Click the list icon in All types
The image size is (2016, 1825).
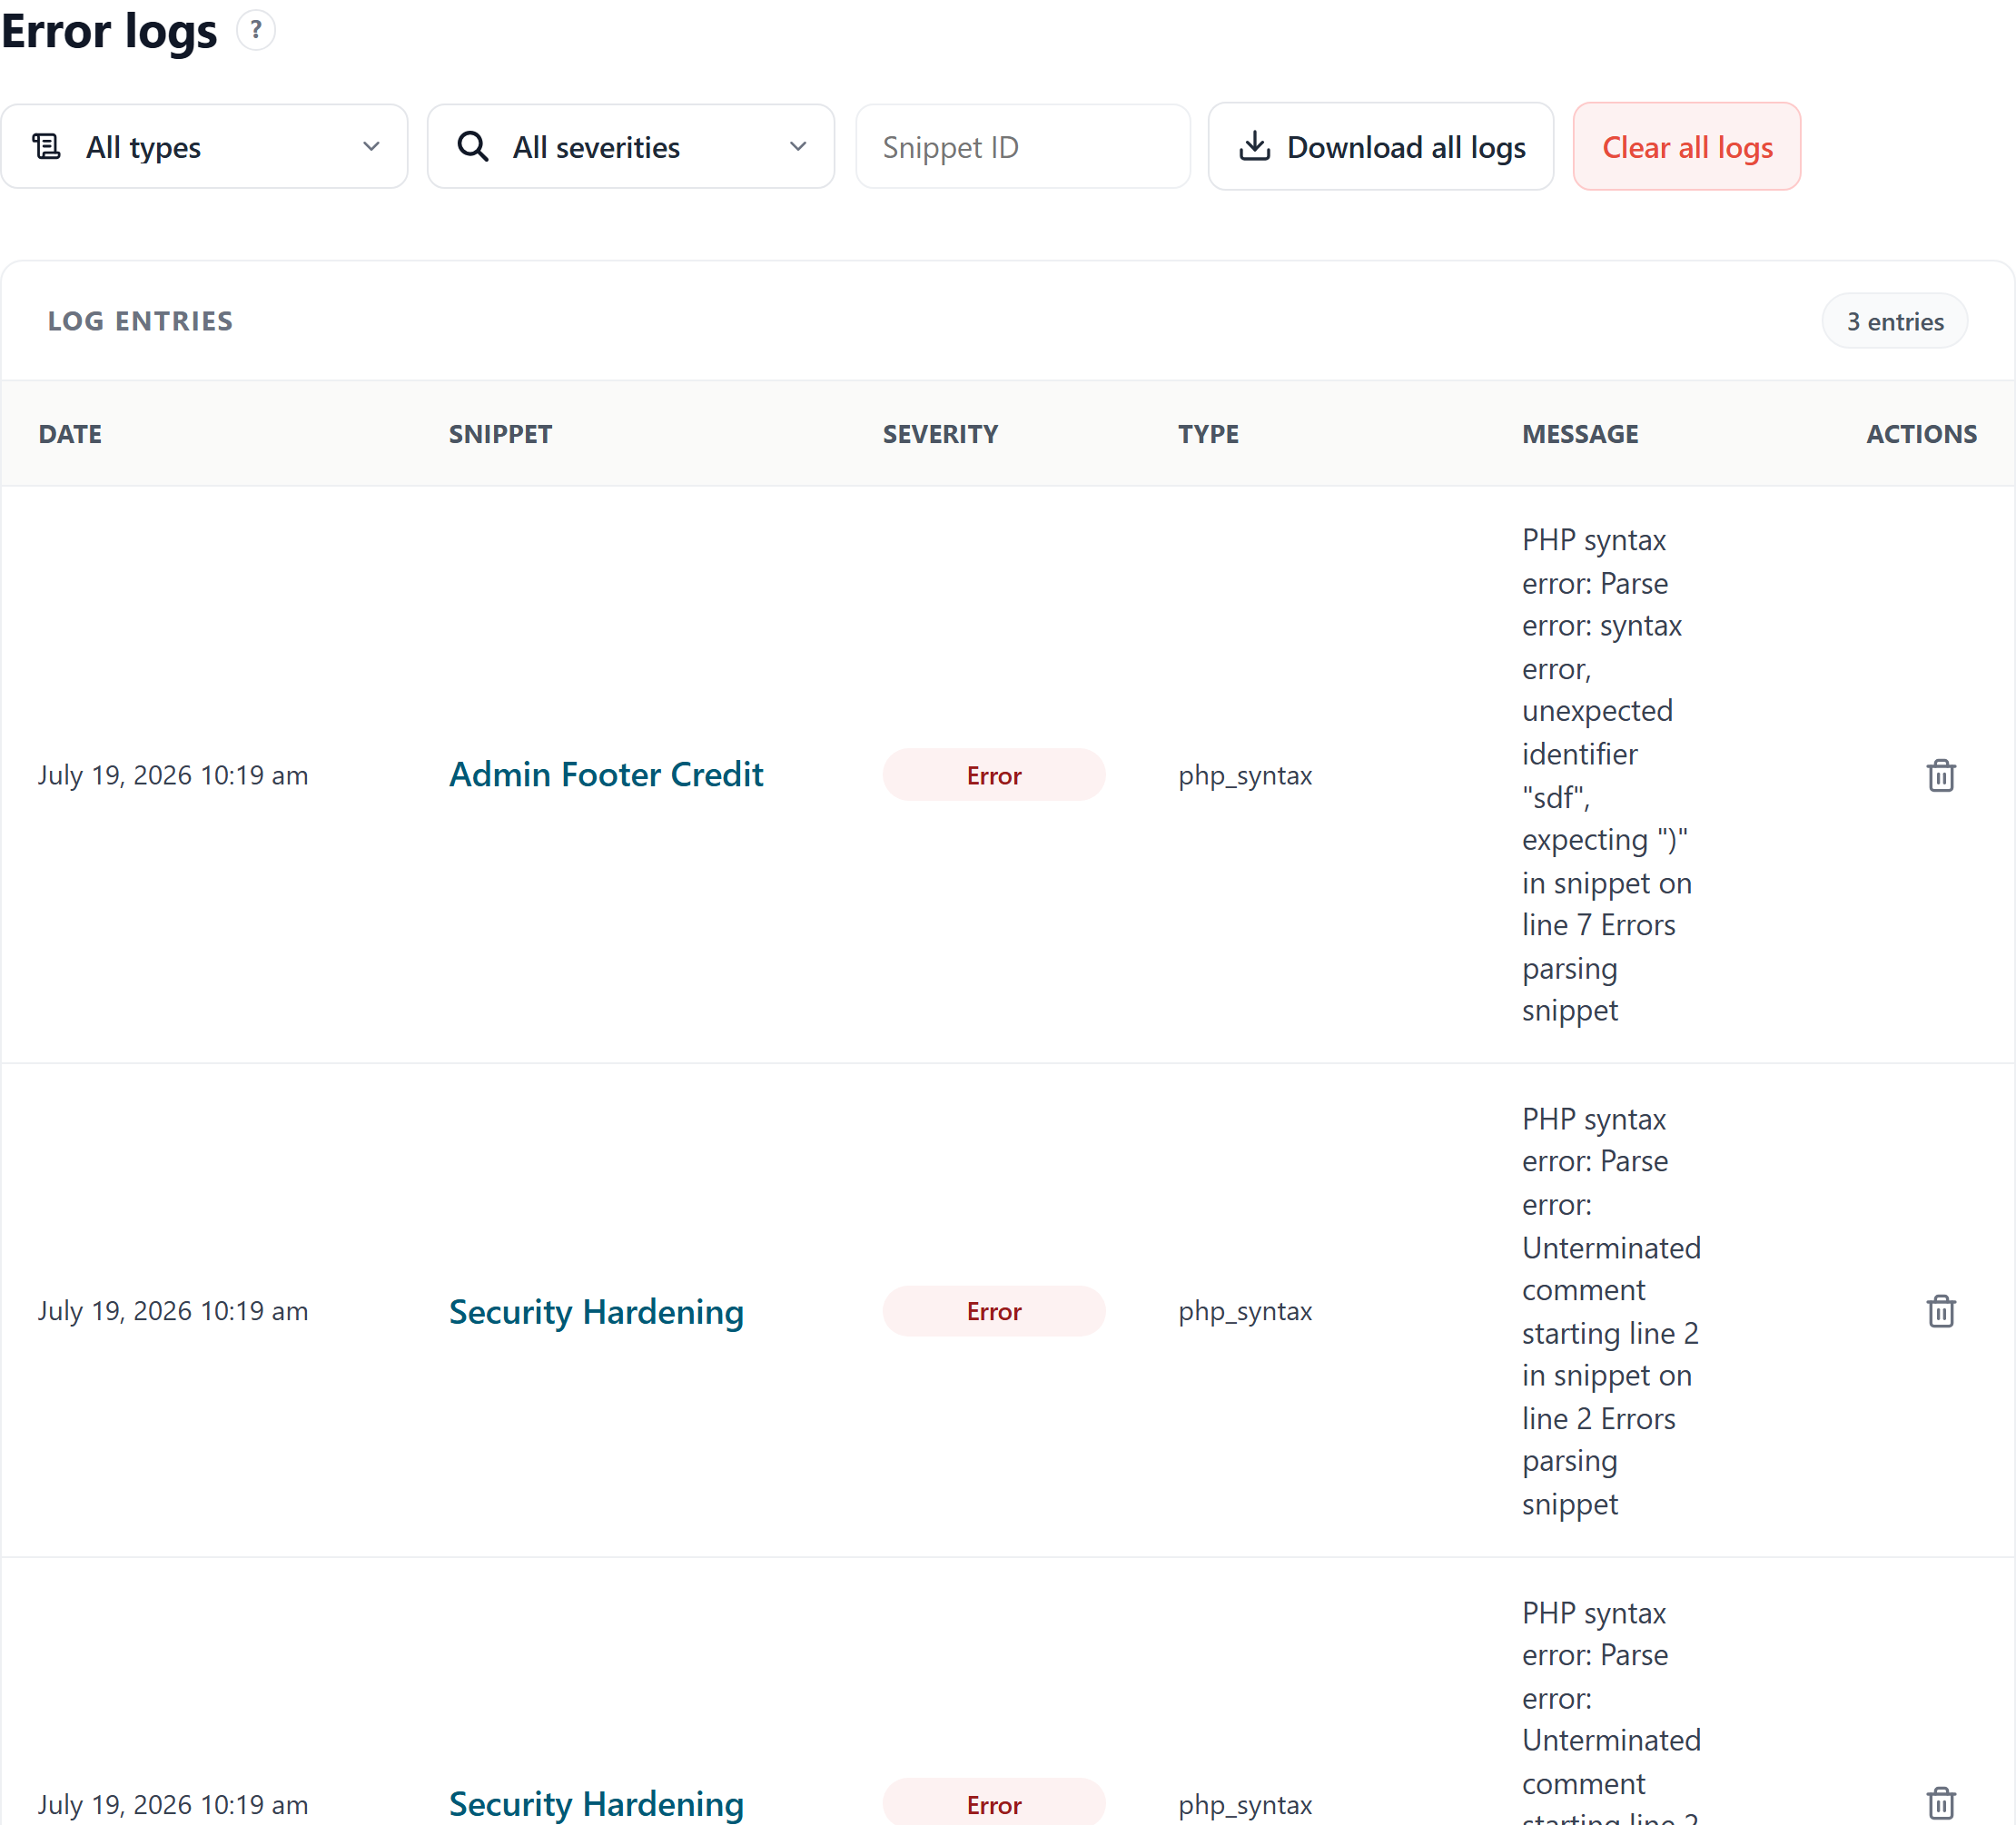(47, 147)
